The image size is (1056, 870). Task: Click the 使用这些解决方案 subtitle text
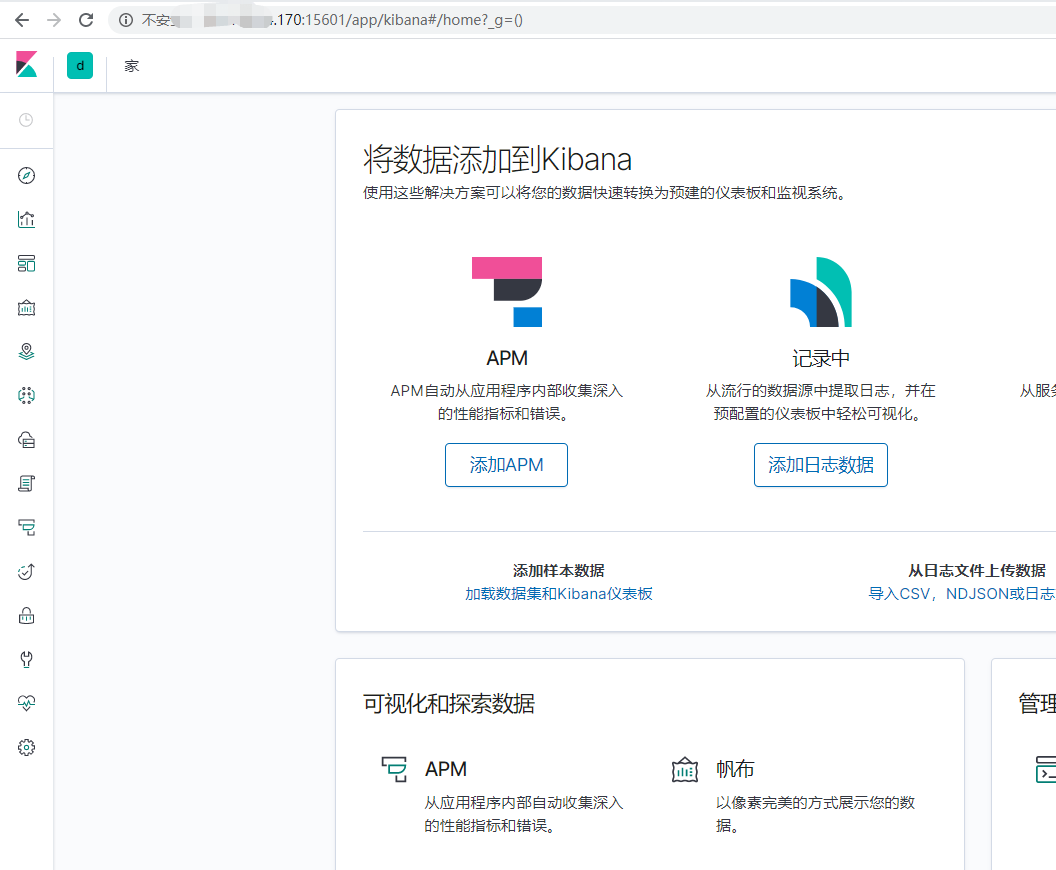[605, 193]
